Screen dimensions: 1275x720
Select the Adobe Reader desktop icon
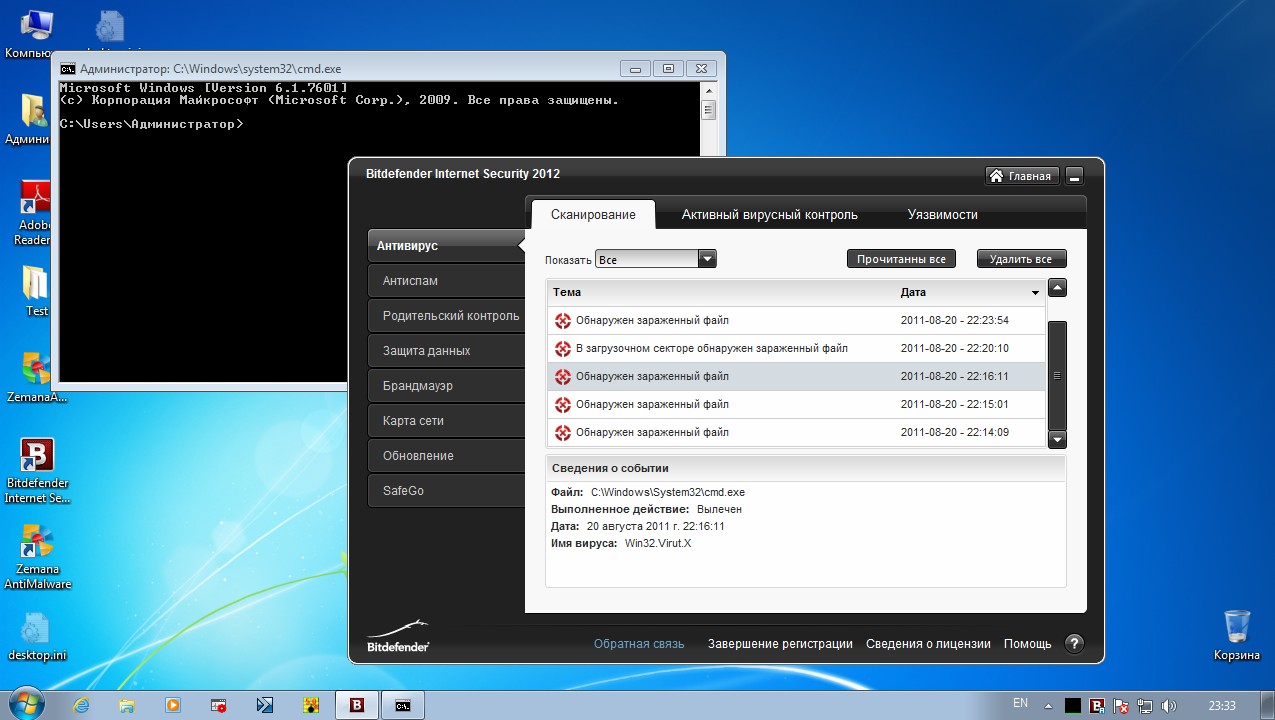click(x=35, y=213)
